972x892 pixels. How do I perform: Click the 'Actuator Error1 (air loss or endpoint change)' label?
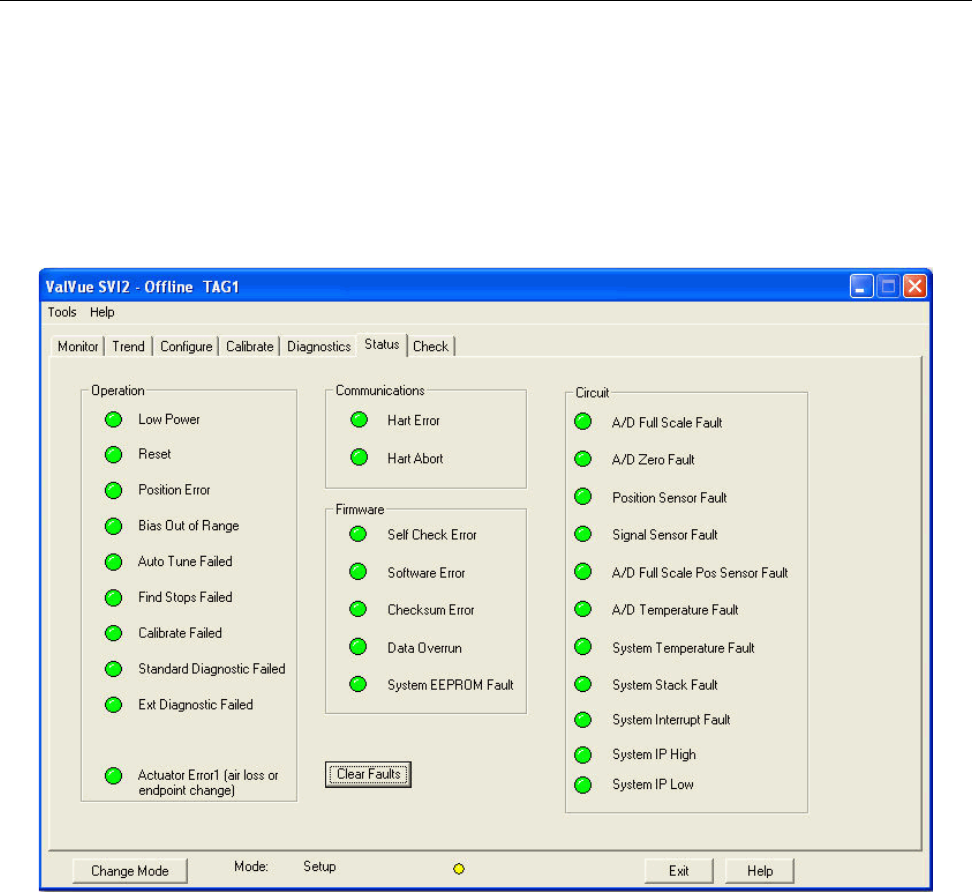pyautogui.click(x=208, y=783)
